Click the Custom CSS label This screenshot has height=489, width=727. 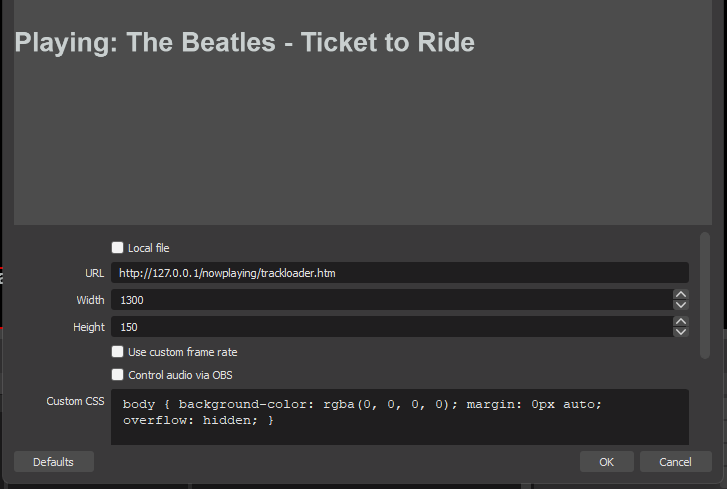coord(75,401)
